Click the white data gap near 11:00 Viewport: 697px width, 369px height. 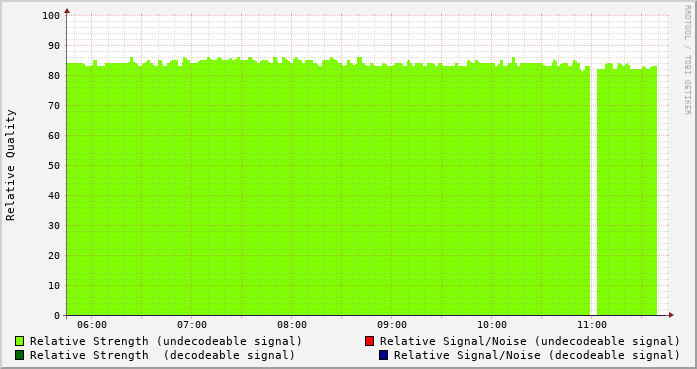[593, 191]
